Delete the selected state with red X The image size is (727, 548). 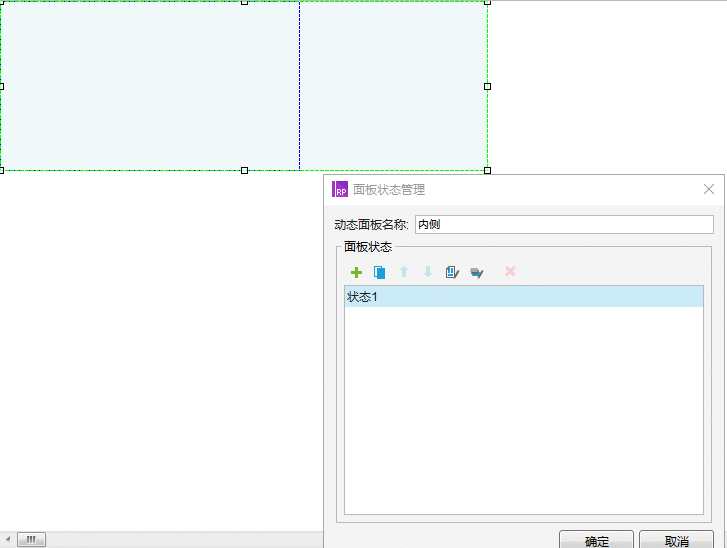point(510,271)
